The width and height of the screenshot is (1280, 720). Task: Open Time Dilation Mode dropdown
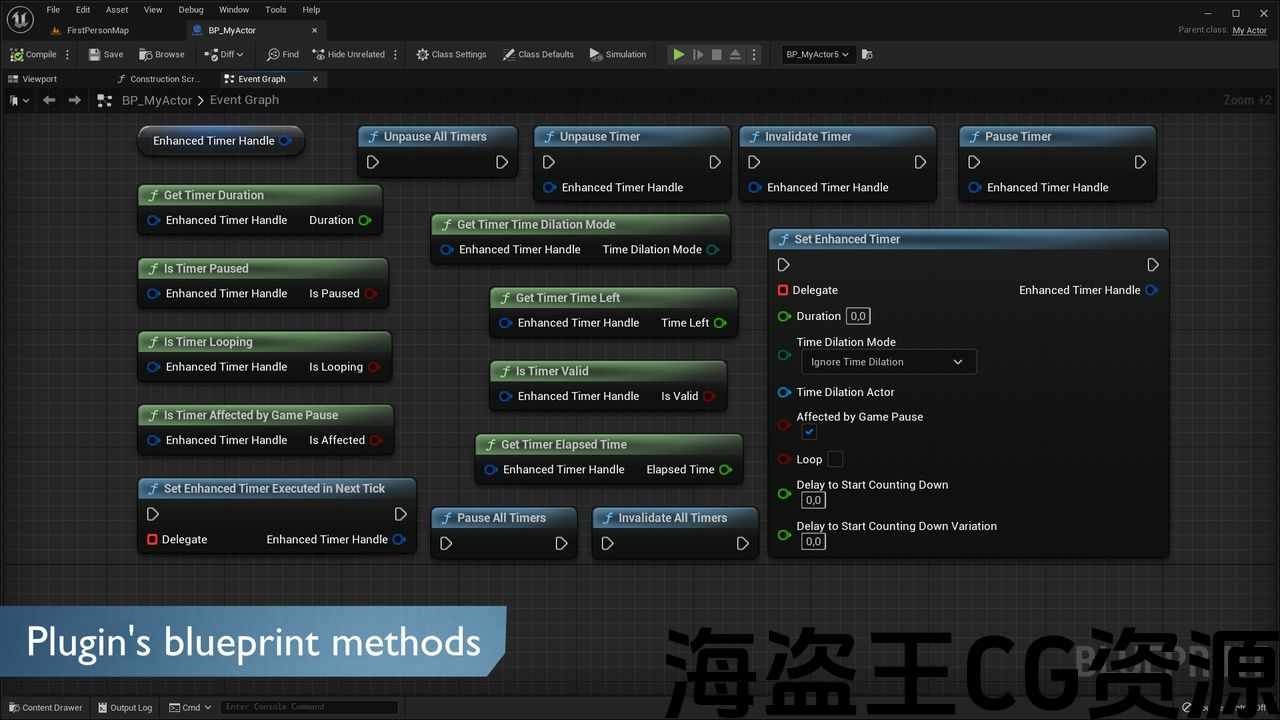(889, 362)
